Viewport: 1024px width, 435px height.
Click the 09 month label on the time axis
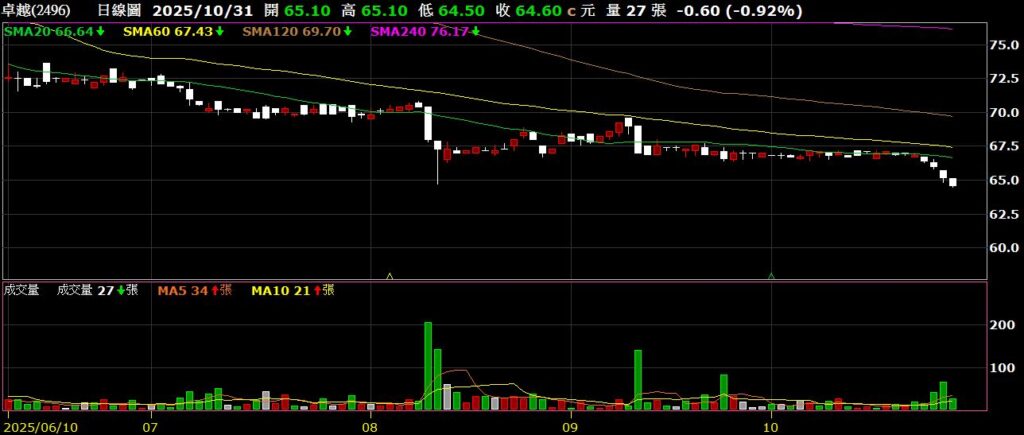[x=569, y=426]
